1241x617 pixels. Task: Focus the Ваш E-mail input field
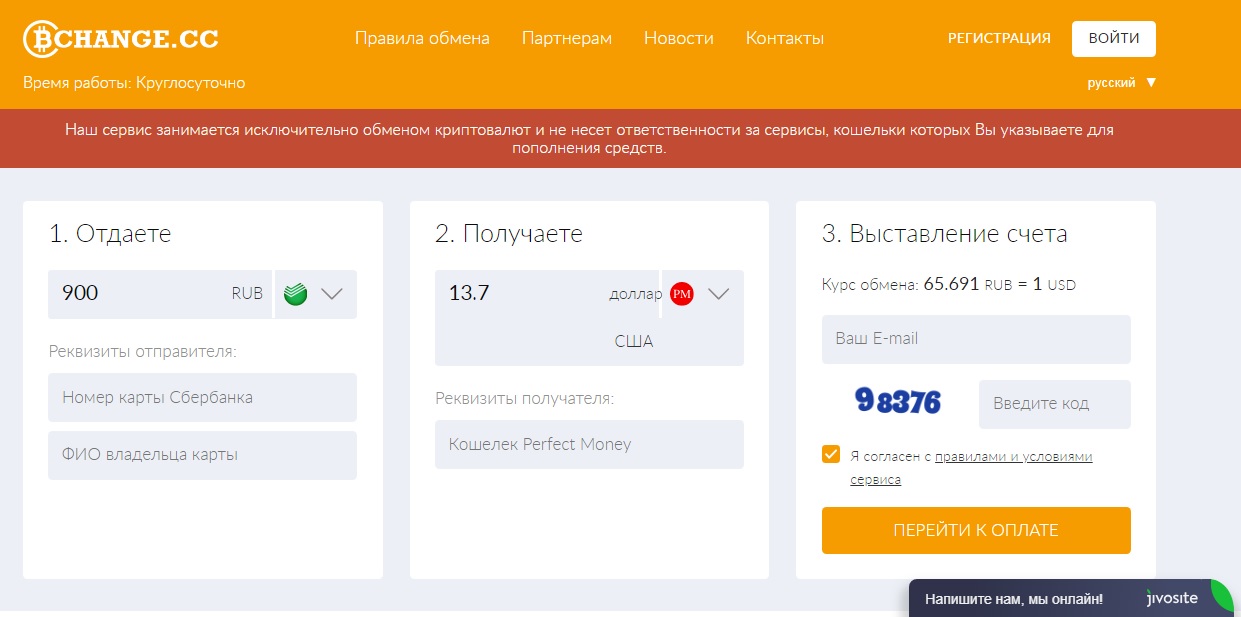click(975, 339)
